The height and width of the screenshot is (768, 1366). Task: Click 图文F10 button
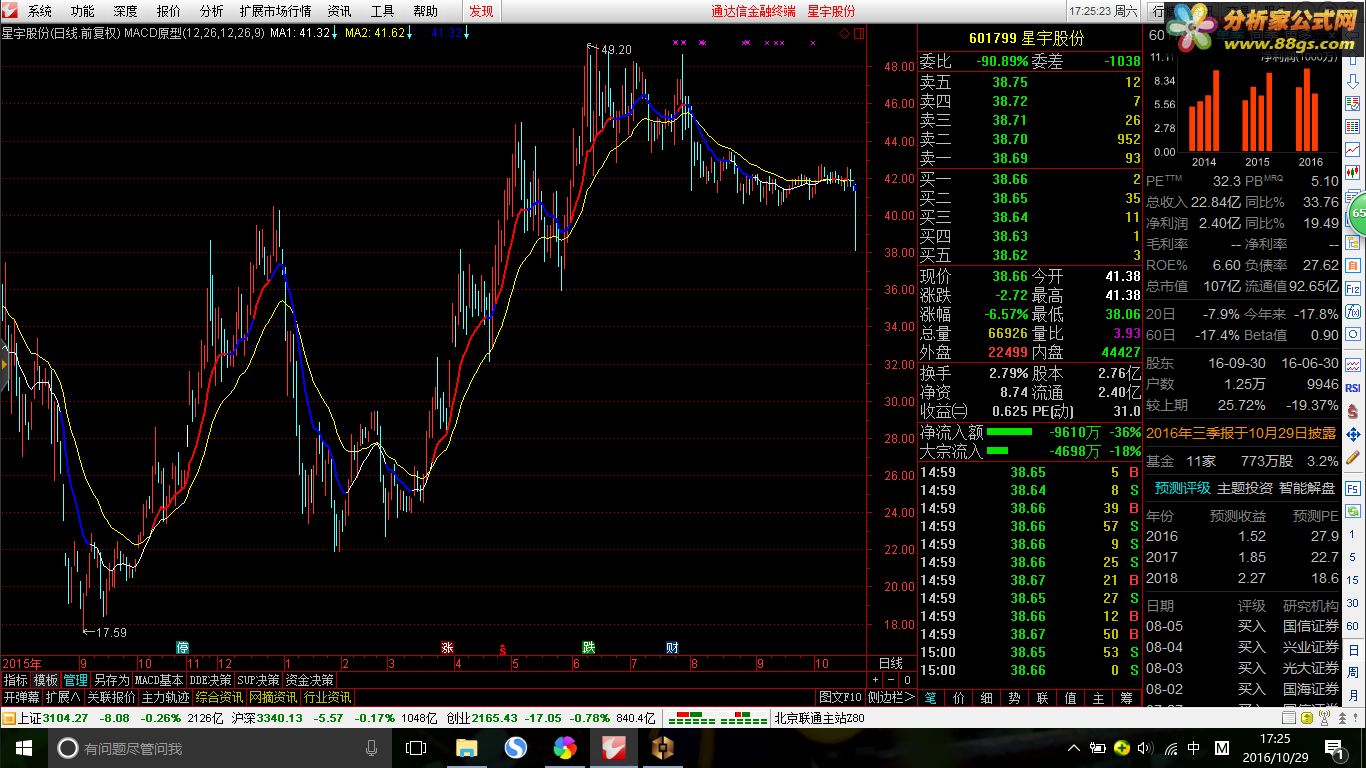pos(841,697)
